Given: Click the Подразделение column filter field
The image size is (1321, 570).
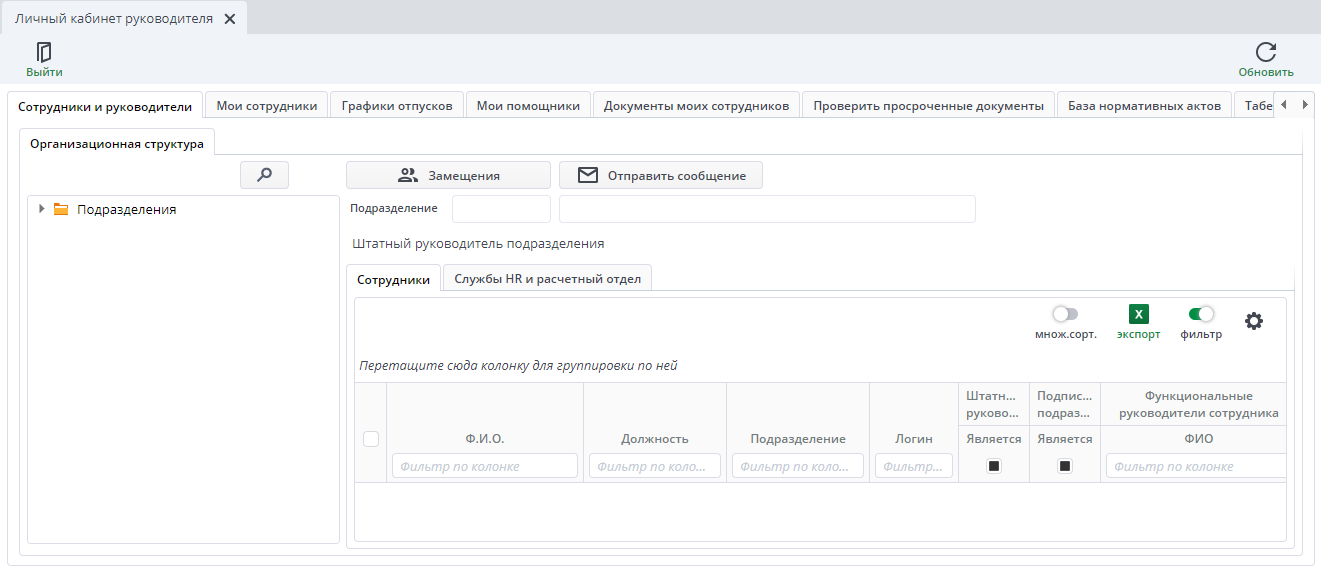Looking at the screenshot, I should coord(798,466).
